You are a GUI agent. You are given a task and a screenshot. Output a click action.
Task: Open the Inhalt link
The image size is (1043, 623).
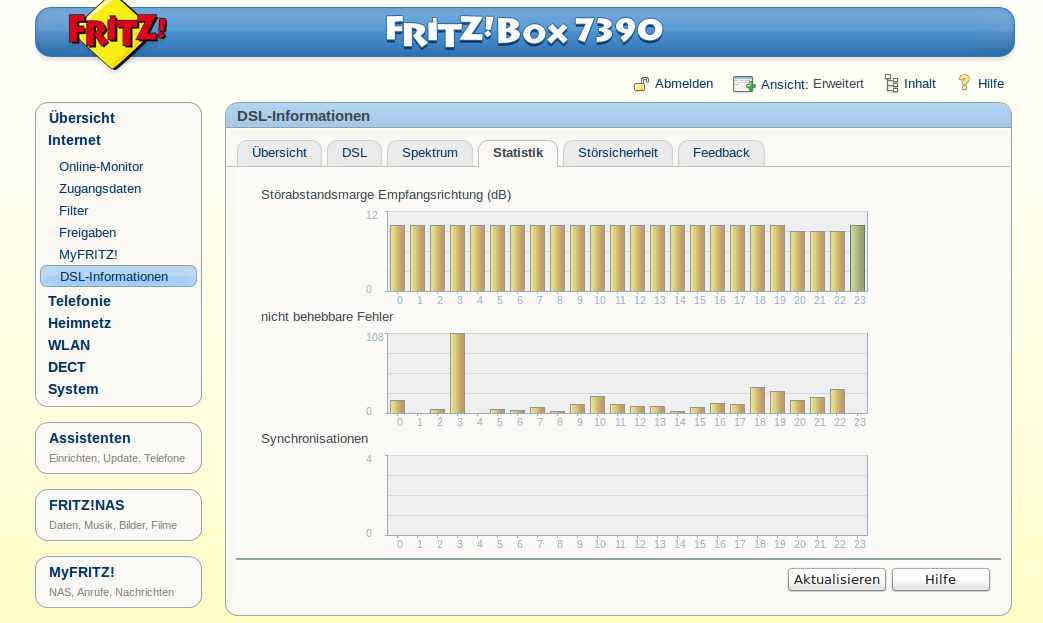(920, 84)
